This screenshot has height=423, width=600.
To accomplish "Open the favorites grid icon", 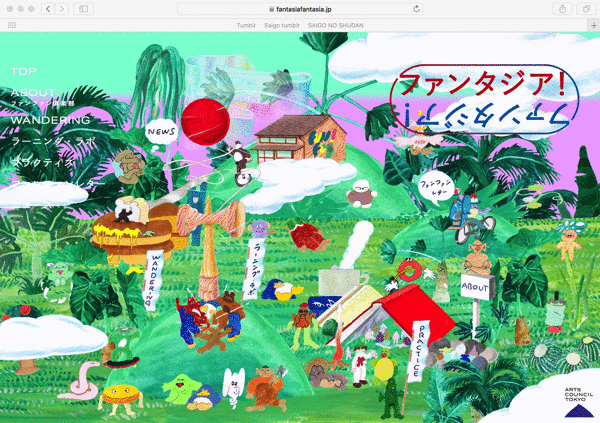I will pyautogui.click(x=12, y=25).
